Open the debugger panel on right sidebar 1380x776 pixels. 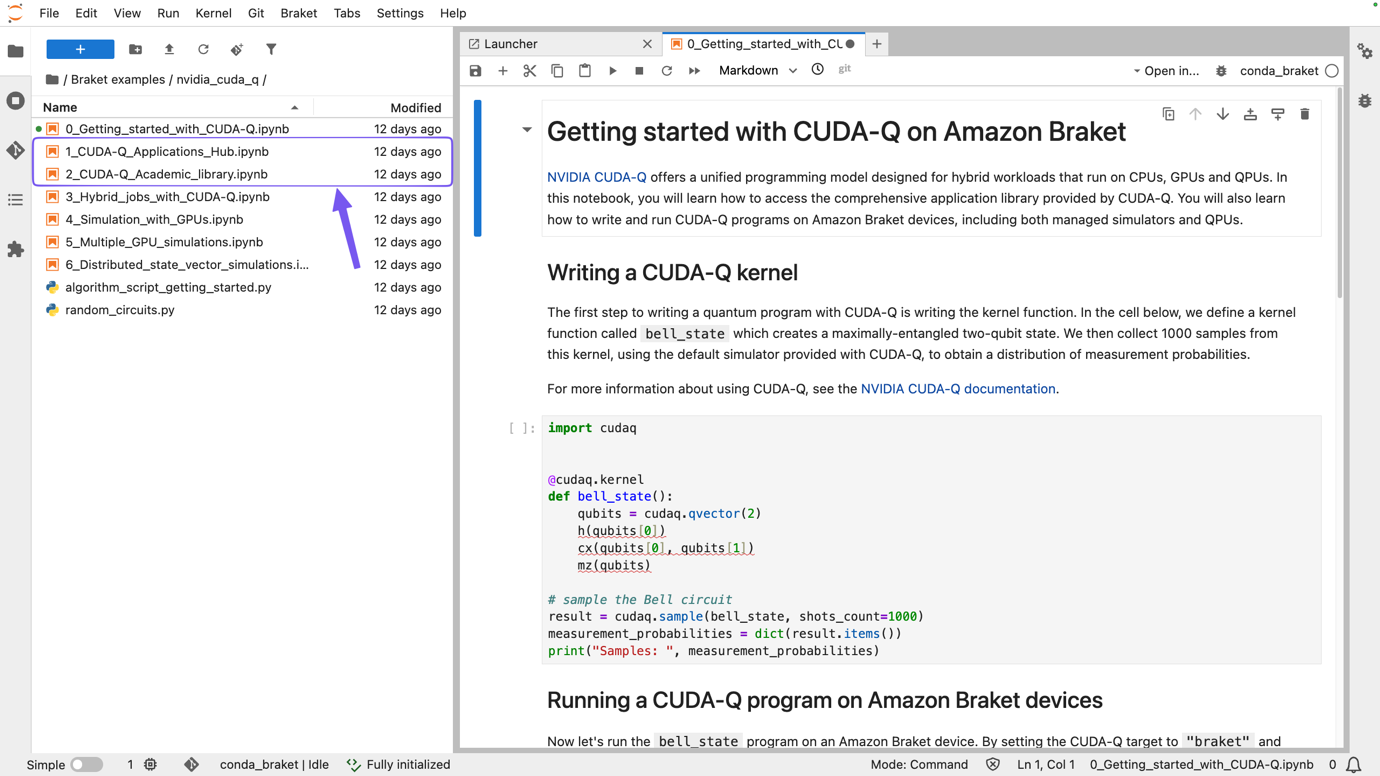click(x=1365, y=101)
